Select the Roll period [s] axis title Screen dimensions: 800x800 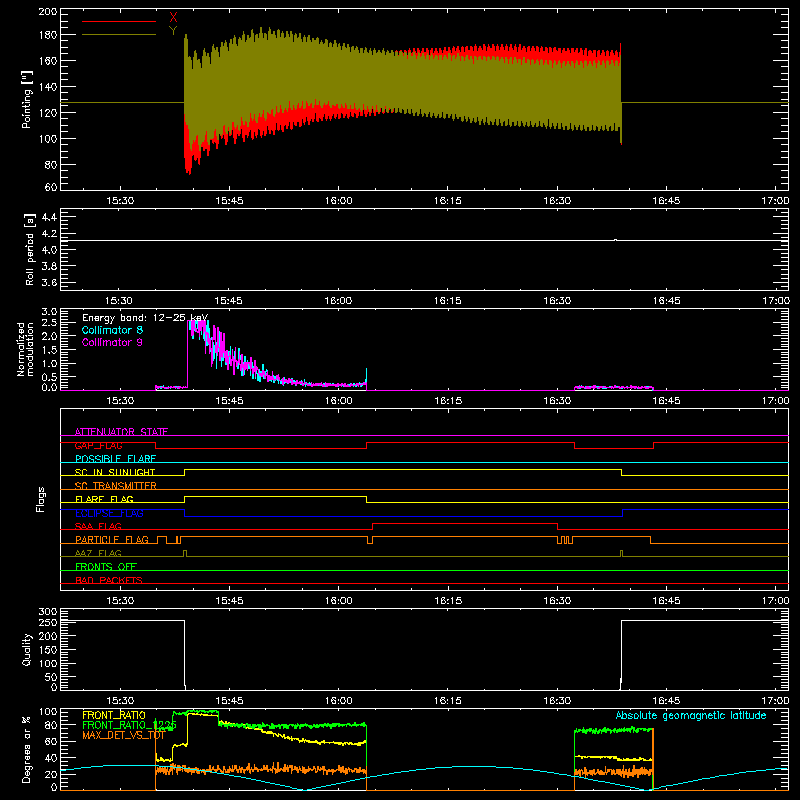pos(30,249)
